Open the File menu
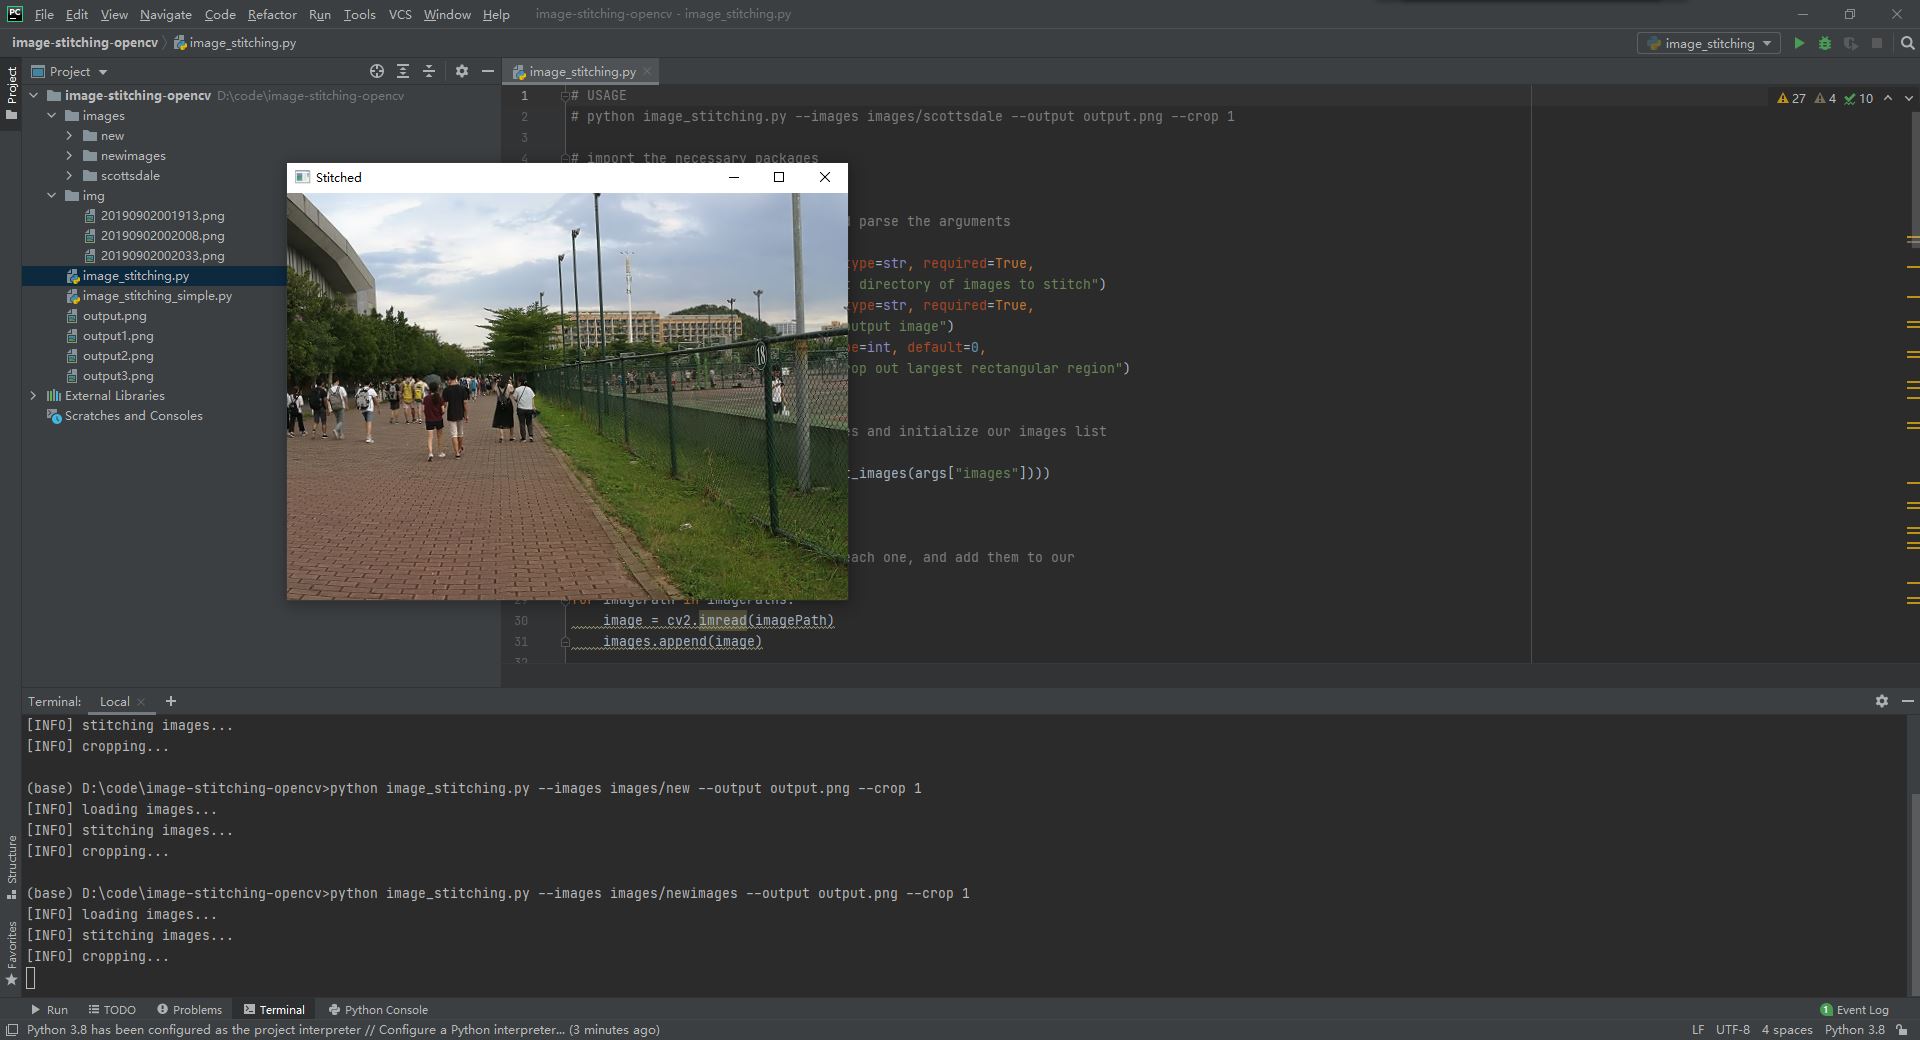1920x1040 pixels. click(x=44, y=14)
